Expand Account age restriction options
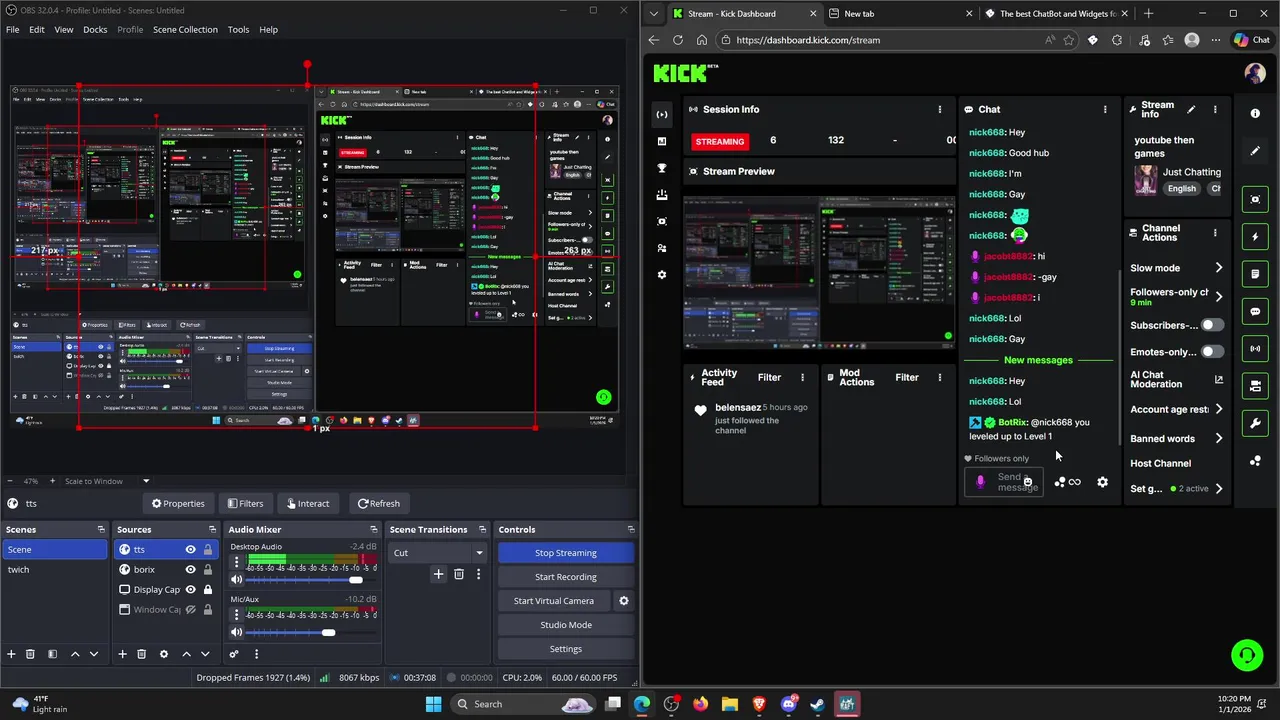 [1218, 409]
